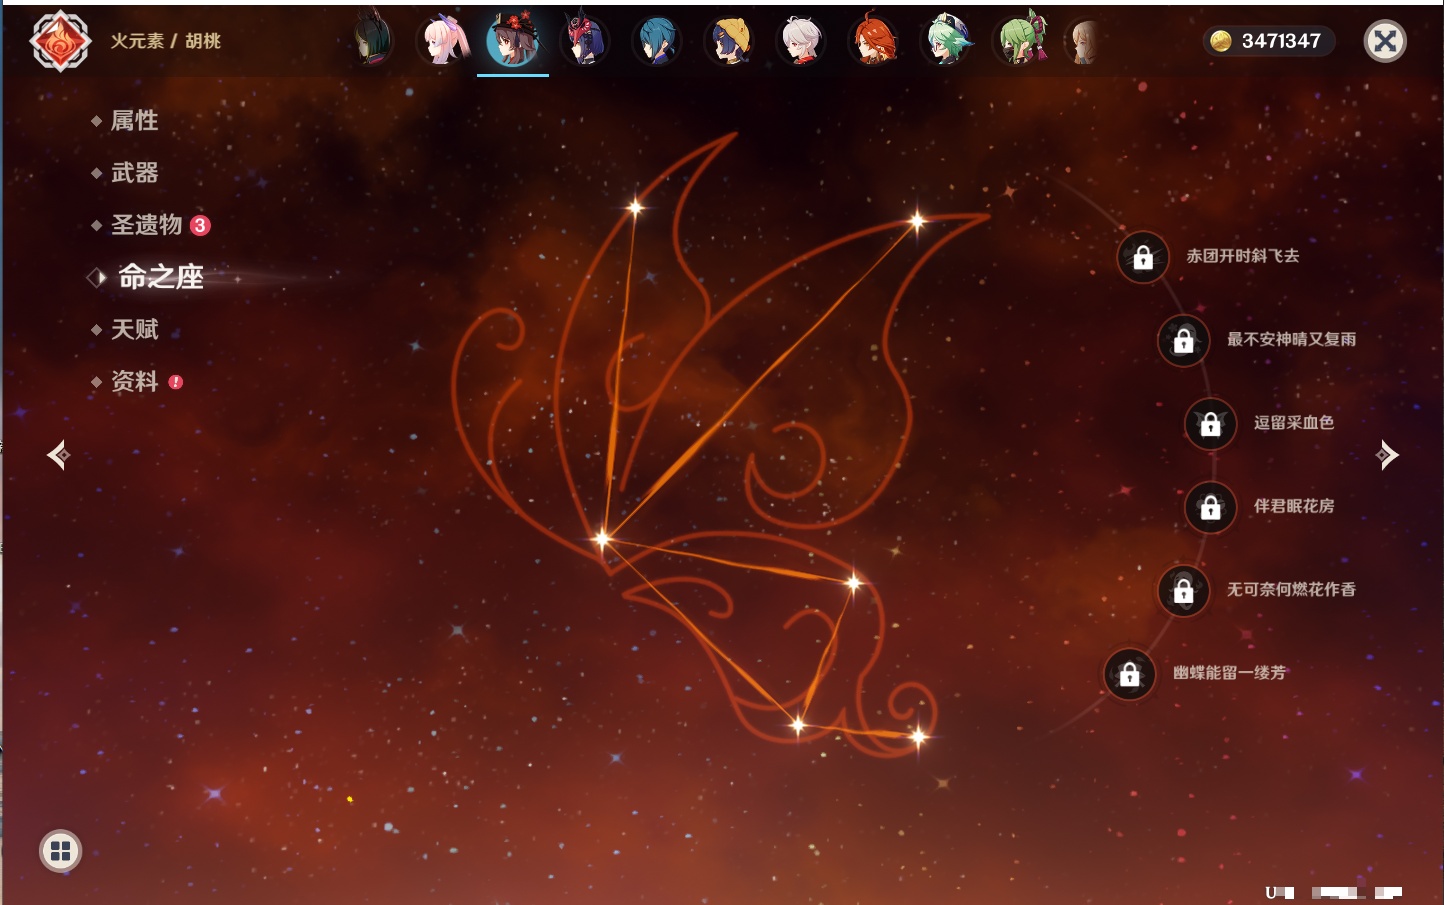This screenshot has height=905, width=1444.
Task: Open the grid menu button bottom-left
Action: click(x=60, y=851)
